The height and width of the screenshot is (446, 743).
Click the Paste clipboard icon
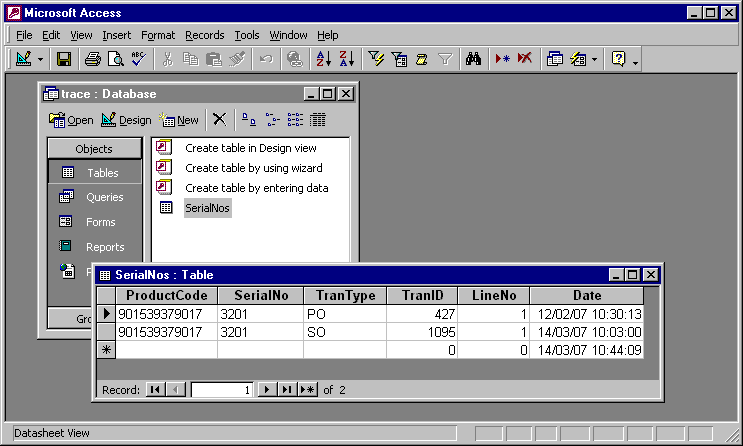pyautogui.click(x=214, y=59)
